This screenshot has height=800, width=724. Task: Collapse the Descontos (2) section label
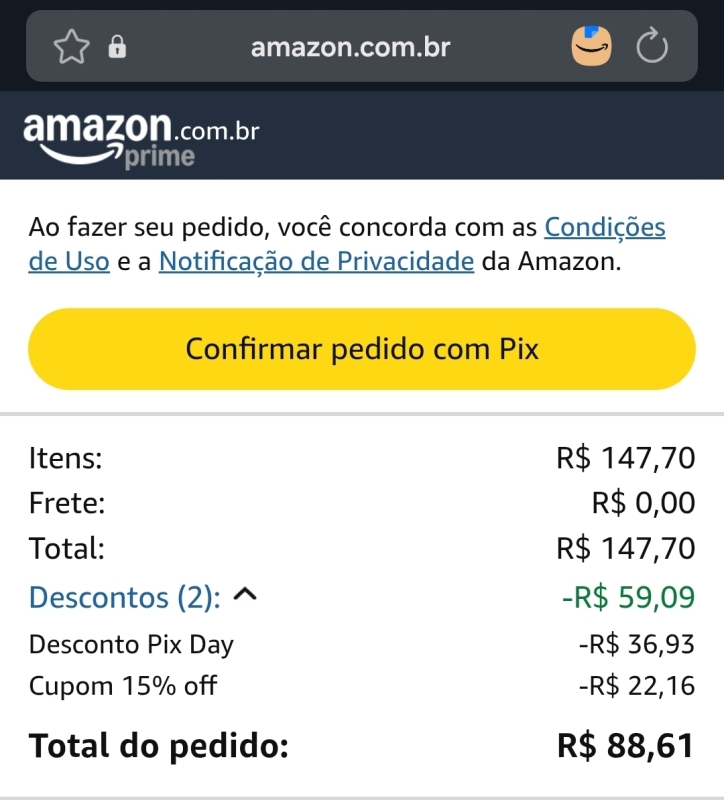(125, 597)
